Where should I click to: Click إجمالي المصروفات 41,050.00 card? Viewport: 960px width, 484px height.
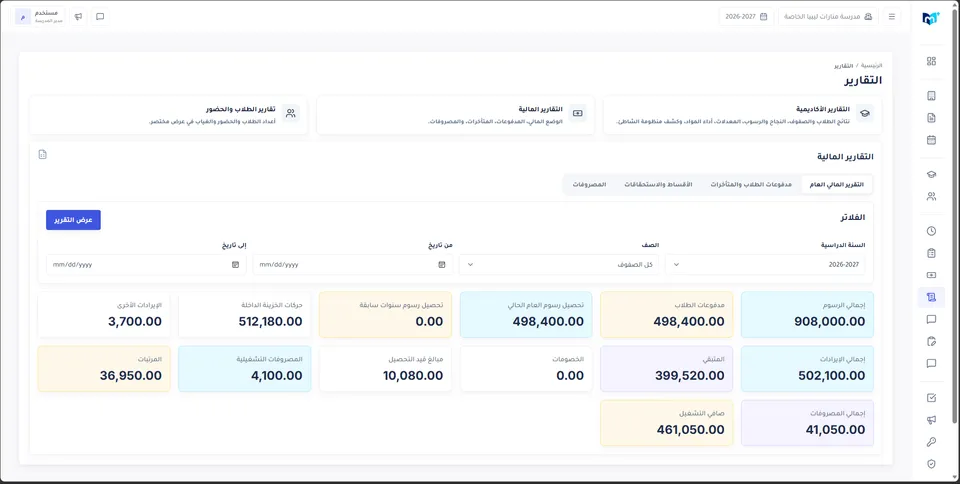point(808,423)
